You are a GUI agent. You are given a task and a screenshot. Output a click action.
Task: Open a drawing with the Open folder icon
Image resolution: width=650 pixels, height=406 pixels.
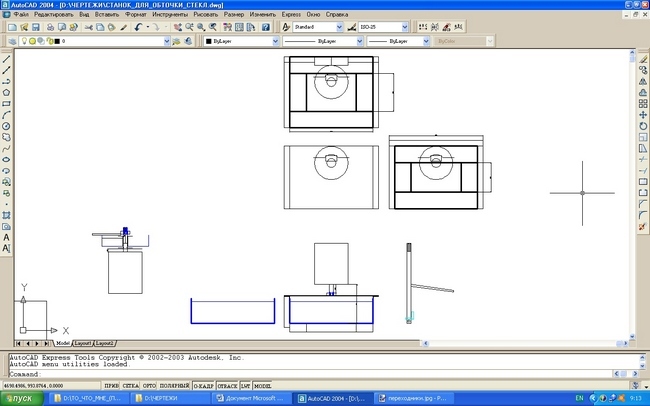tap(24, 27)
